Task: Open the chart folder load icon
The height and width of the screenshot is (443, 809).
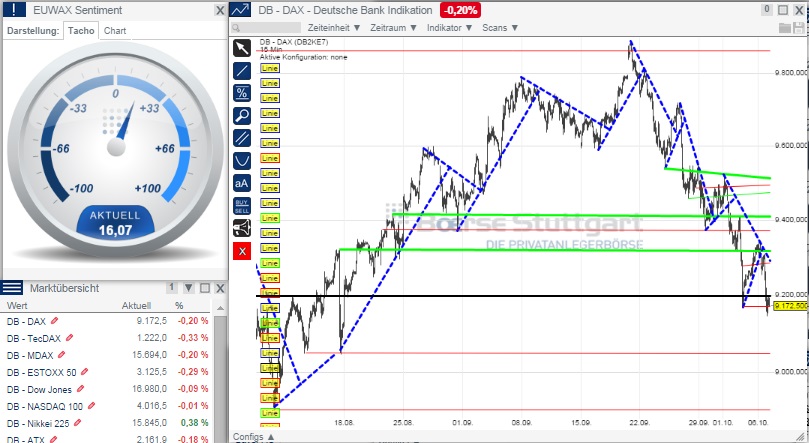Action: click(x=785, y=28)
